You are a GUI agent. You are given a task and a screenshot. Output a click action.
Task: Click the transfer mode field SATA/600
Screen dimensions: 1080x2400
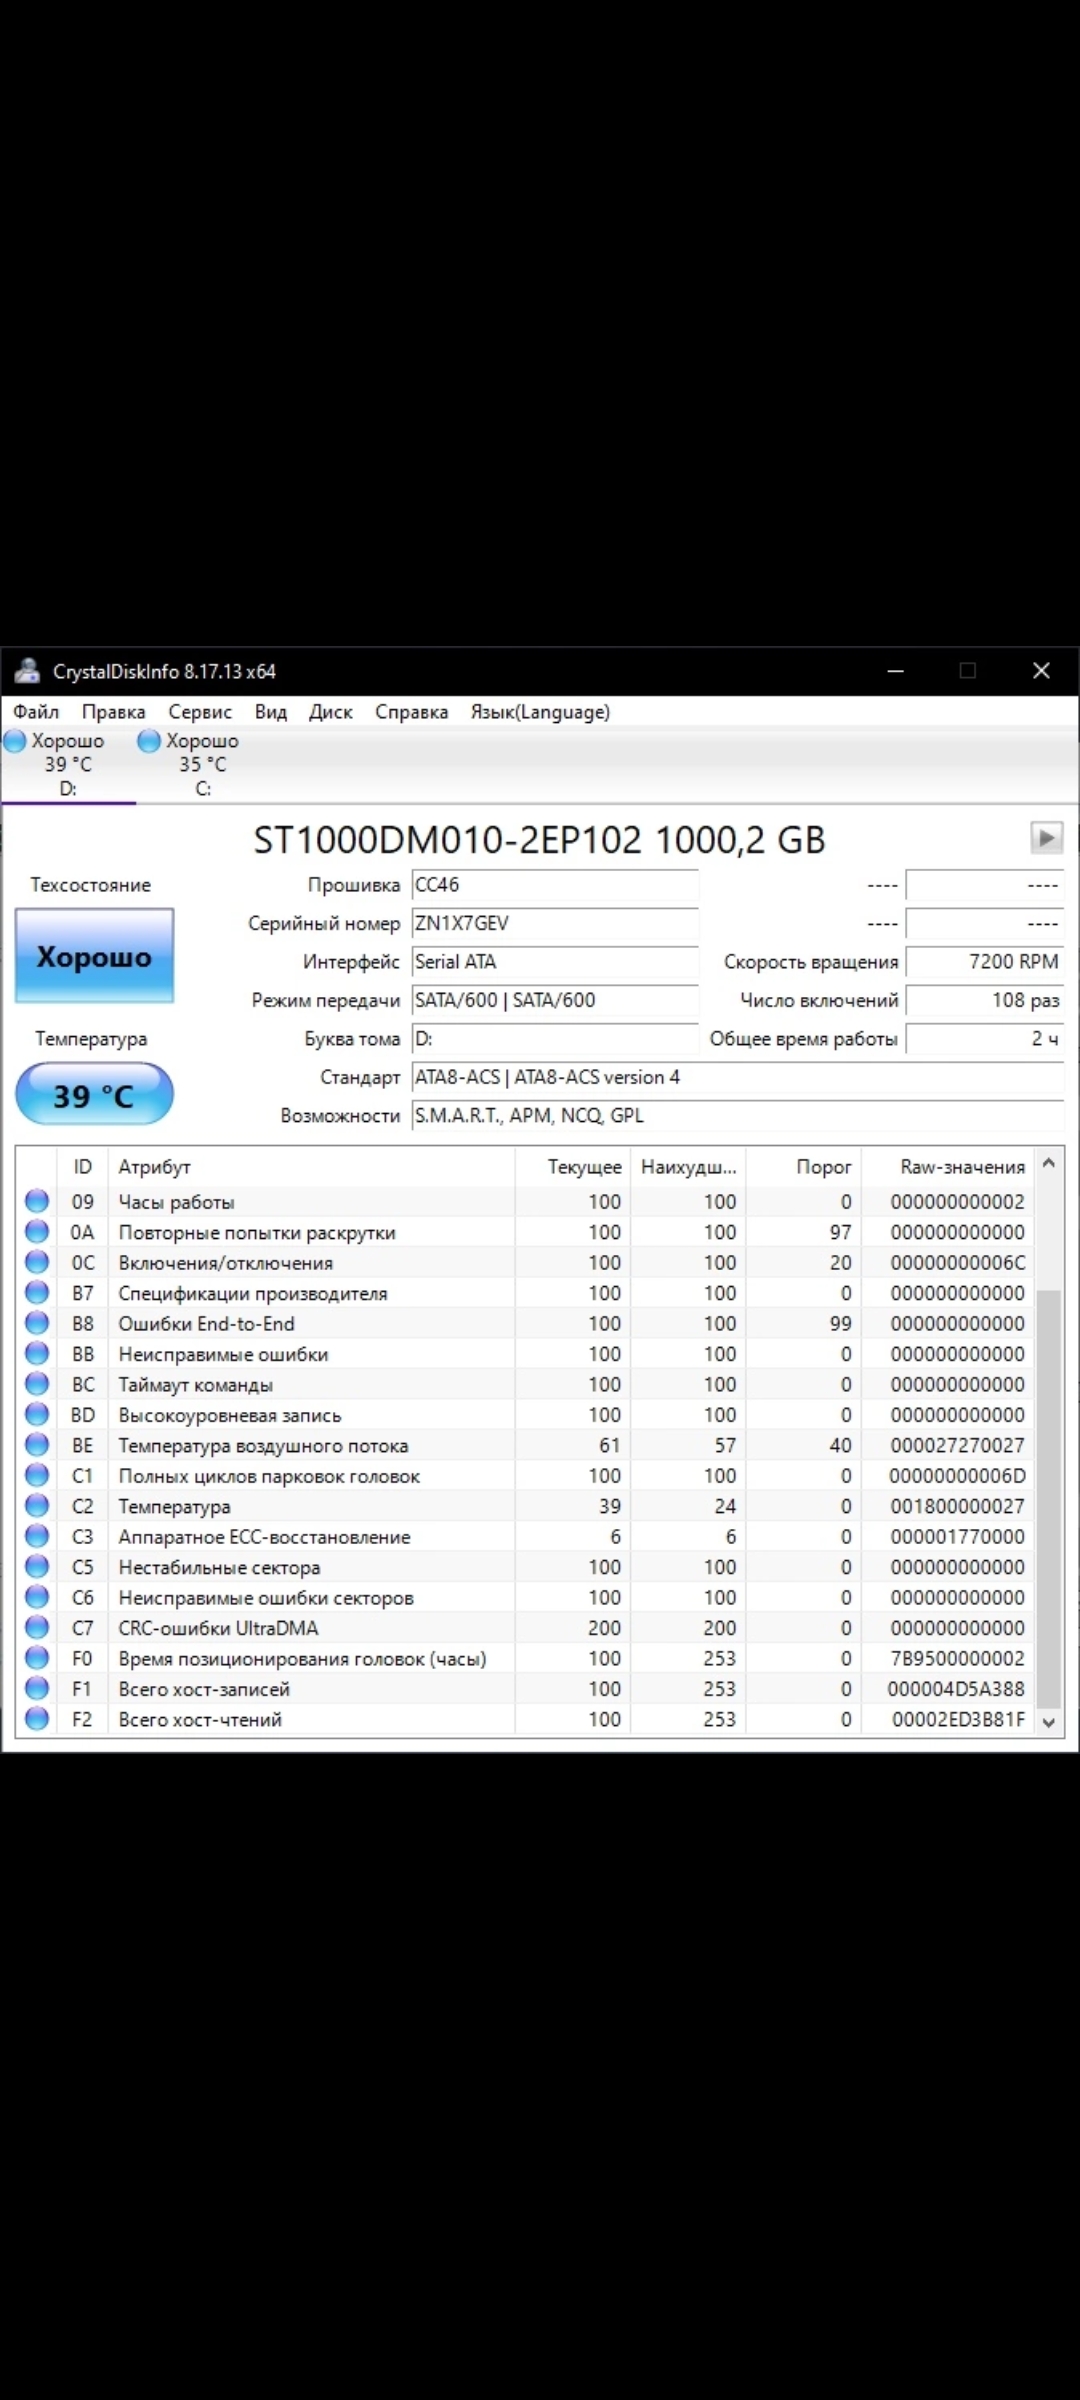(555, 1000)
